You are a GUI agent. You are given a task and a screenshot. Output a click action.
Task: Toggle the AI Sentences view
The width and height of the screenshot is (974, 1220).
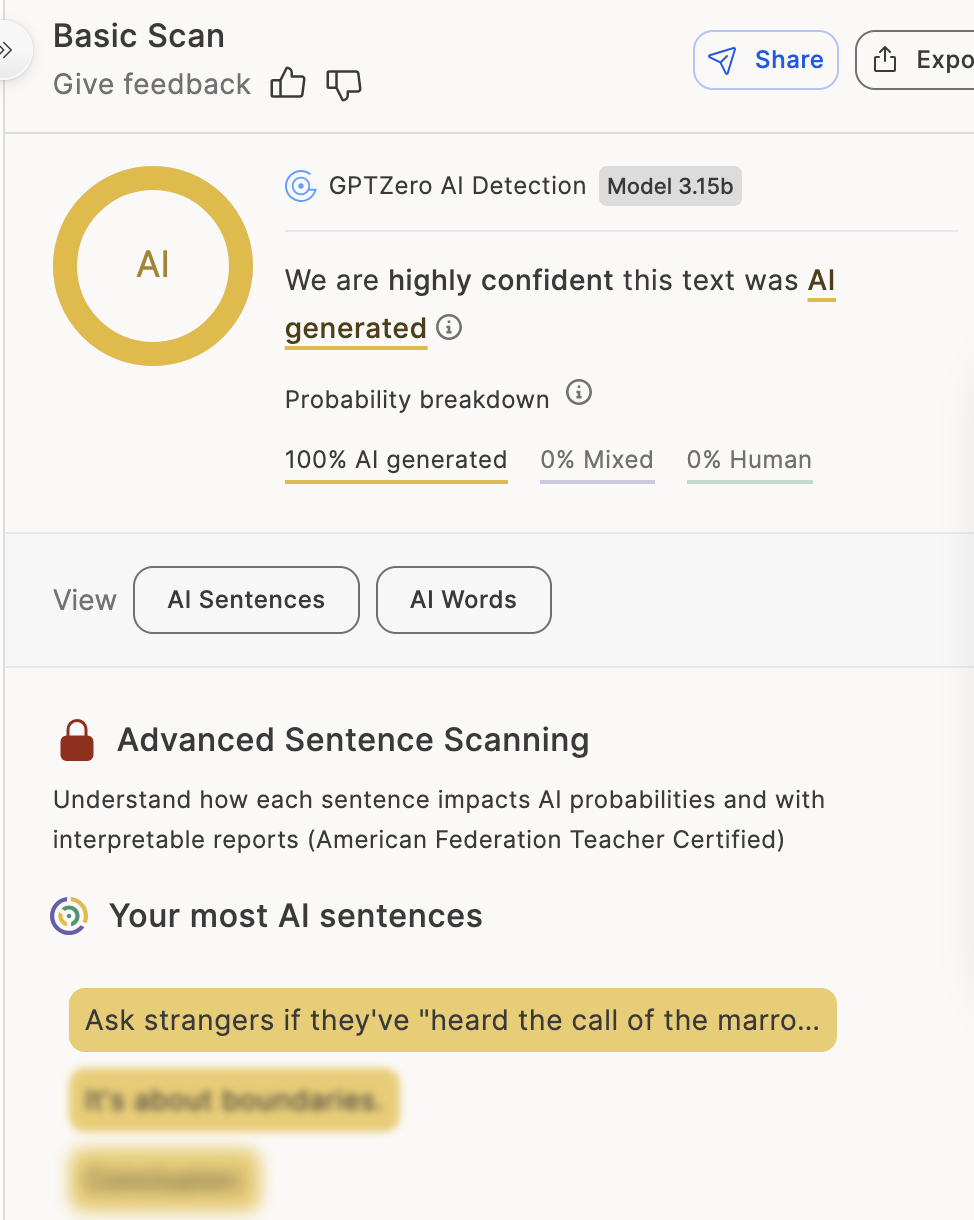coord(246,600)
